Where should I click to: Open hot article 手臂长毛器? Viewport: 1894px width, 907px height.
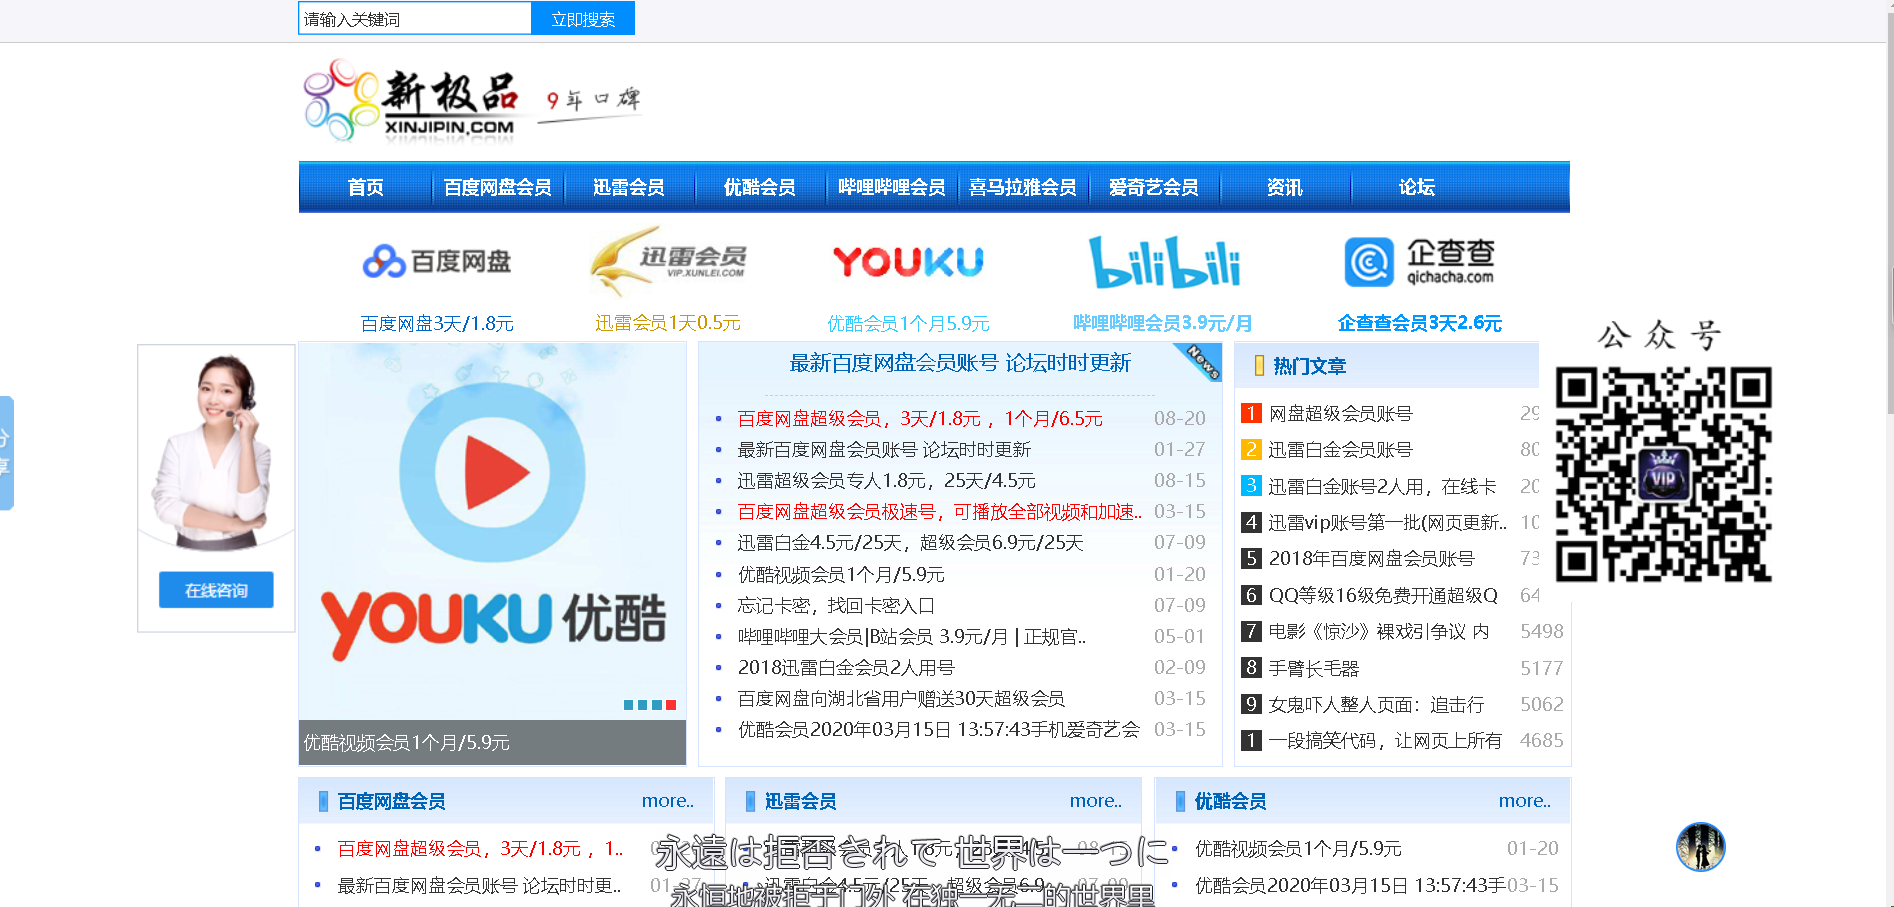click(x=1314, y=668)
